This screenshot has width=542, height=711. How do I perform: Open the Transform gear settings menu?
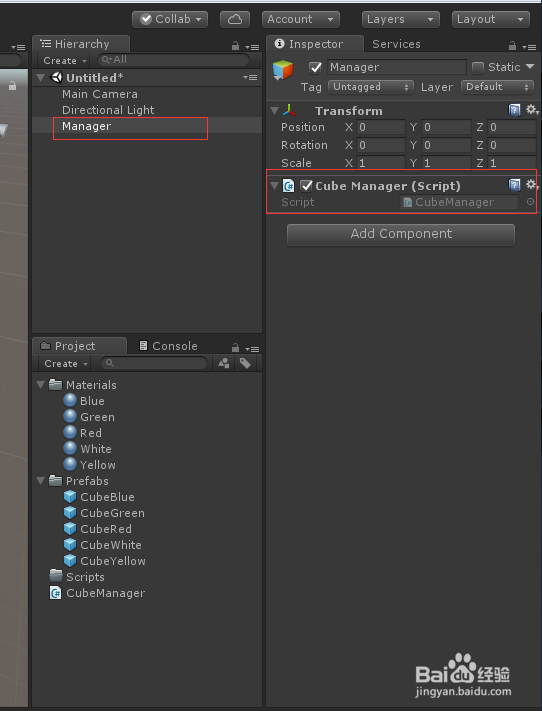point(532,109)
